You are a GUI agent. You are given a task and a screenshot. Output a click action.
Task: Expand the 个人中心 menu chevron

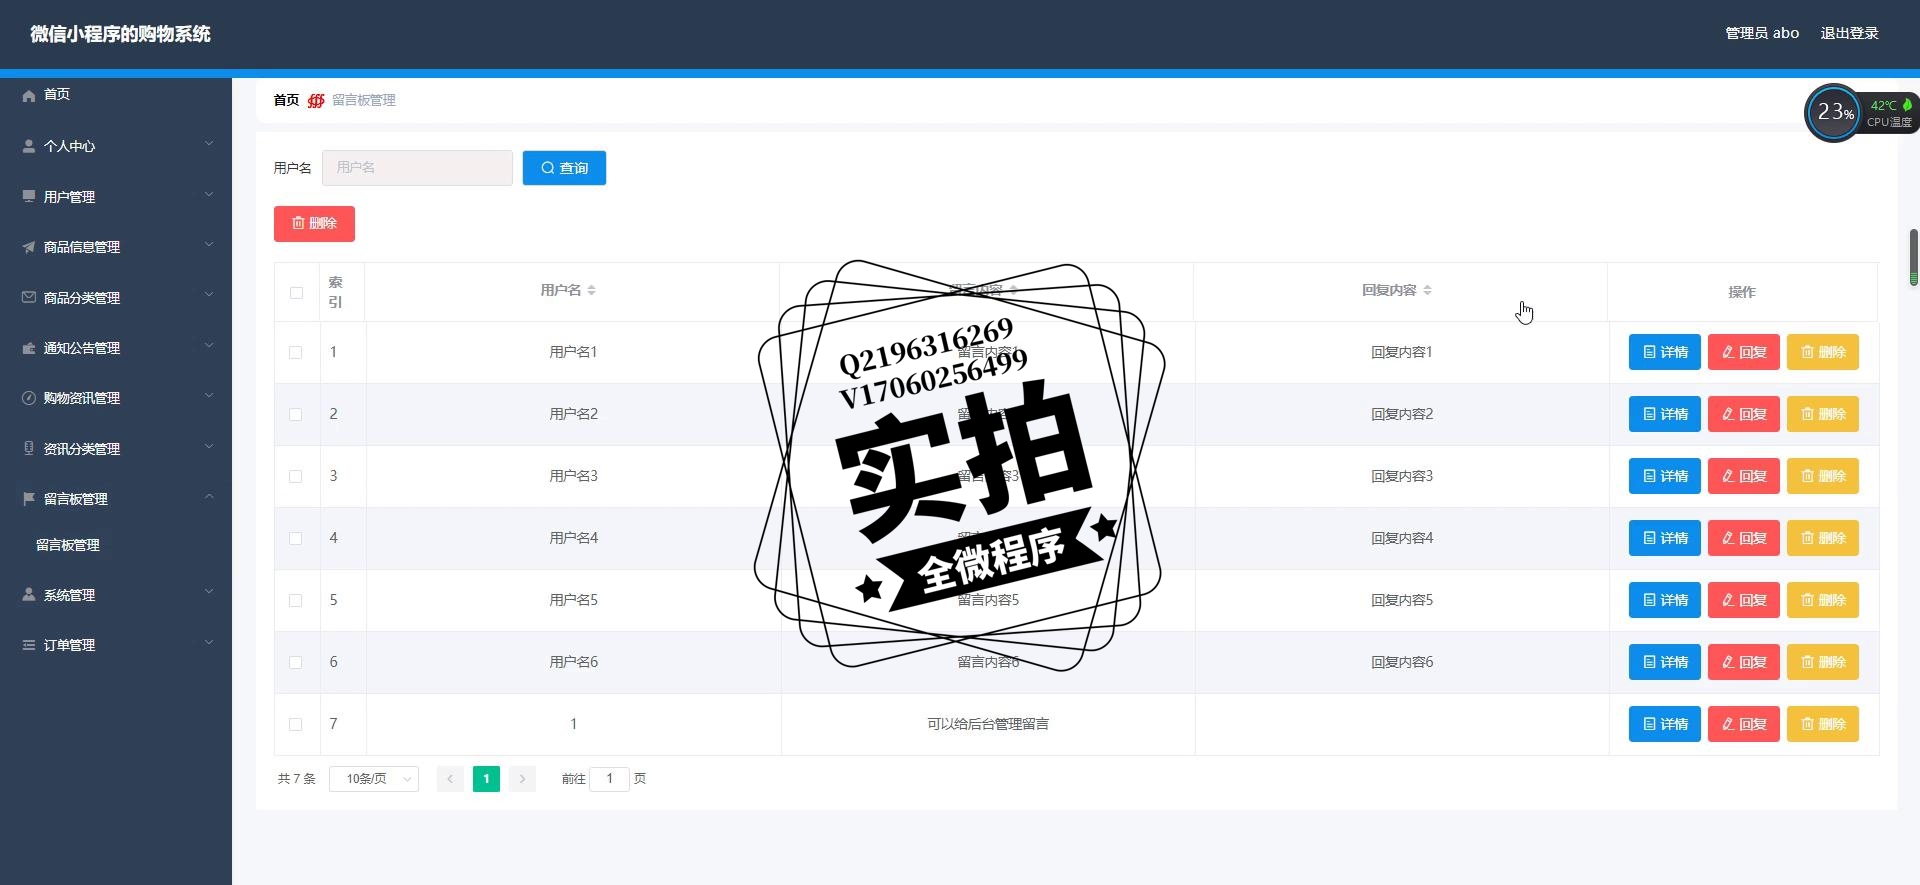click(x=209, y=144)
